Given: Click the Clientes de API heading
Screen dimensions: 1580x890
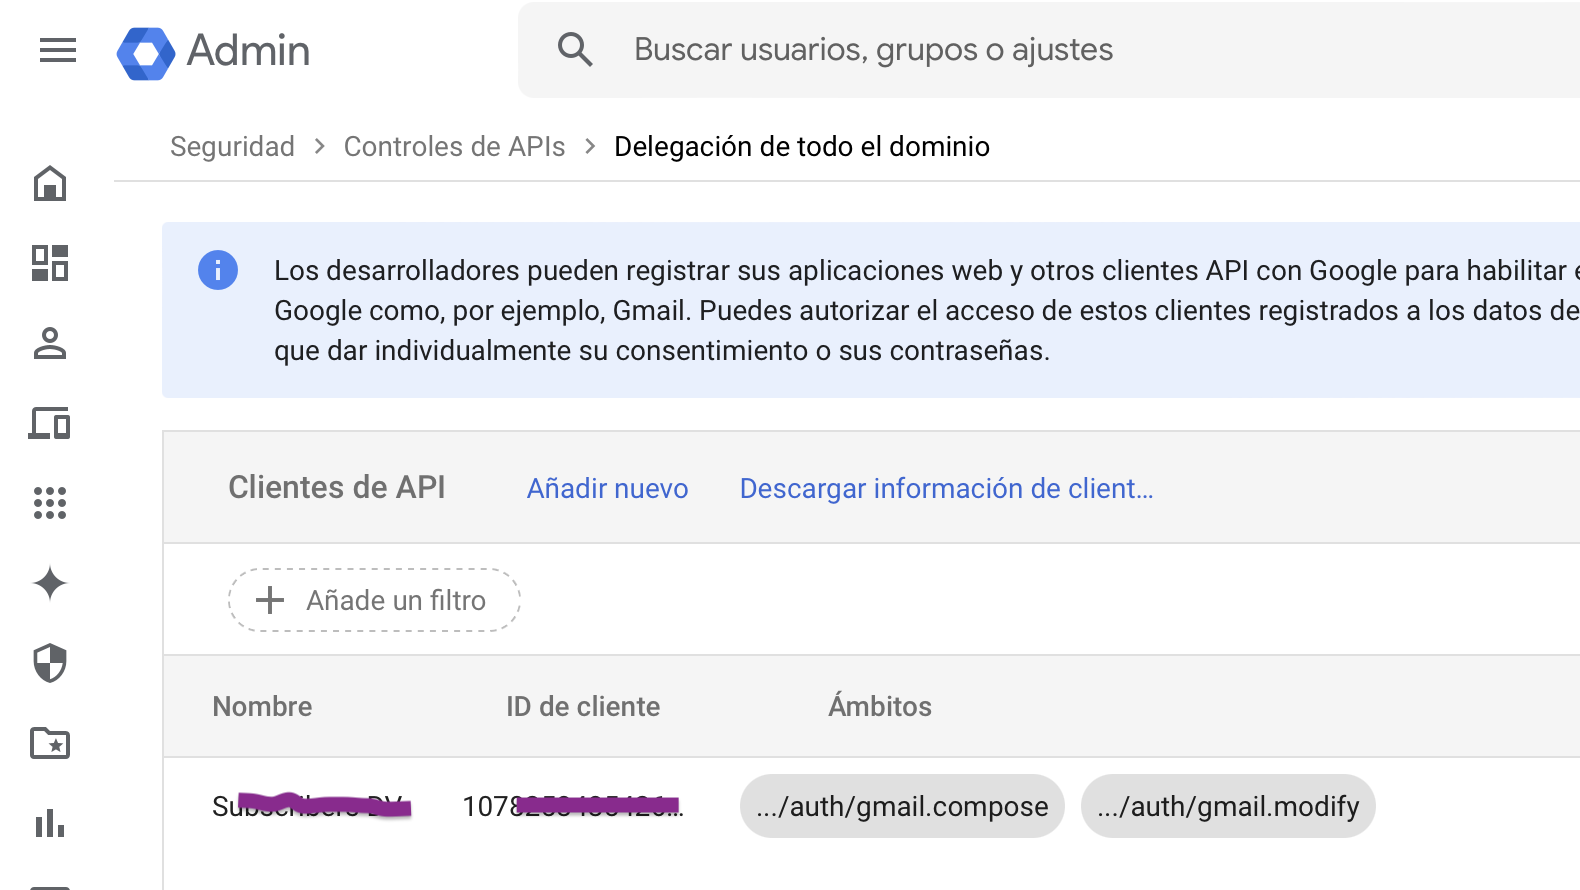Looking at the screenshot, I should [337, 487].
